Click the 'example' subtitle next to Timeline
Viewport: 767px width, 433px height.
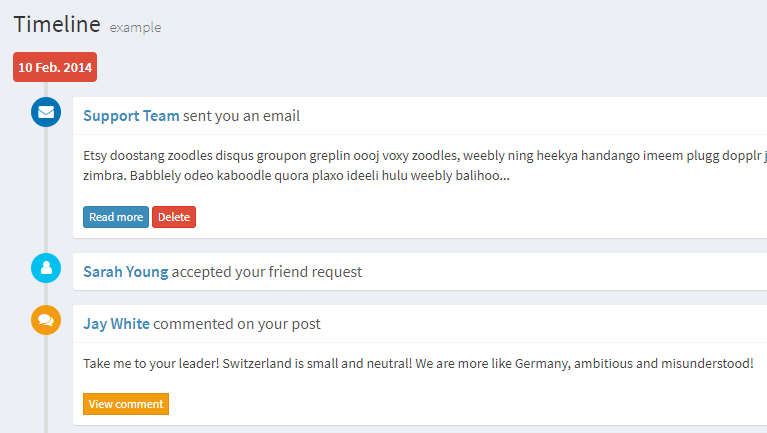[x=135, y=27]
